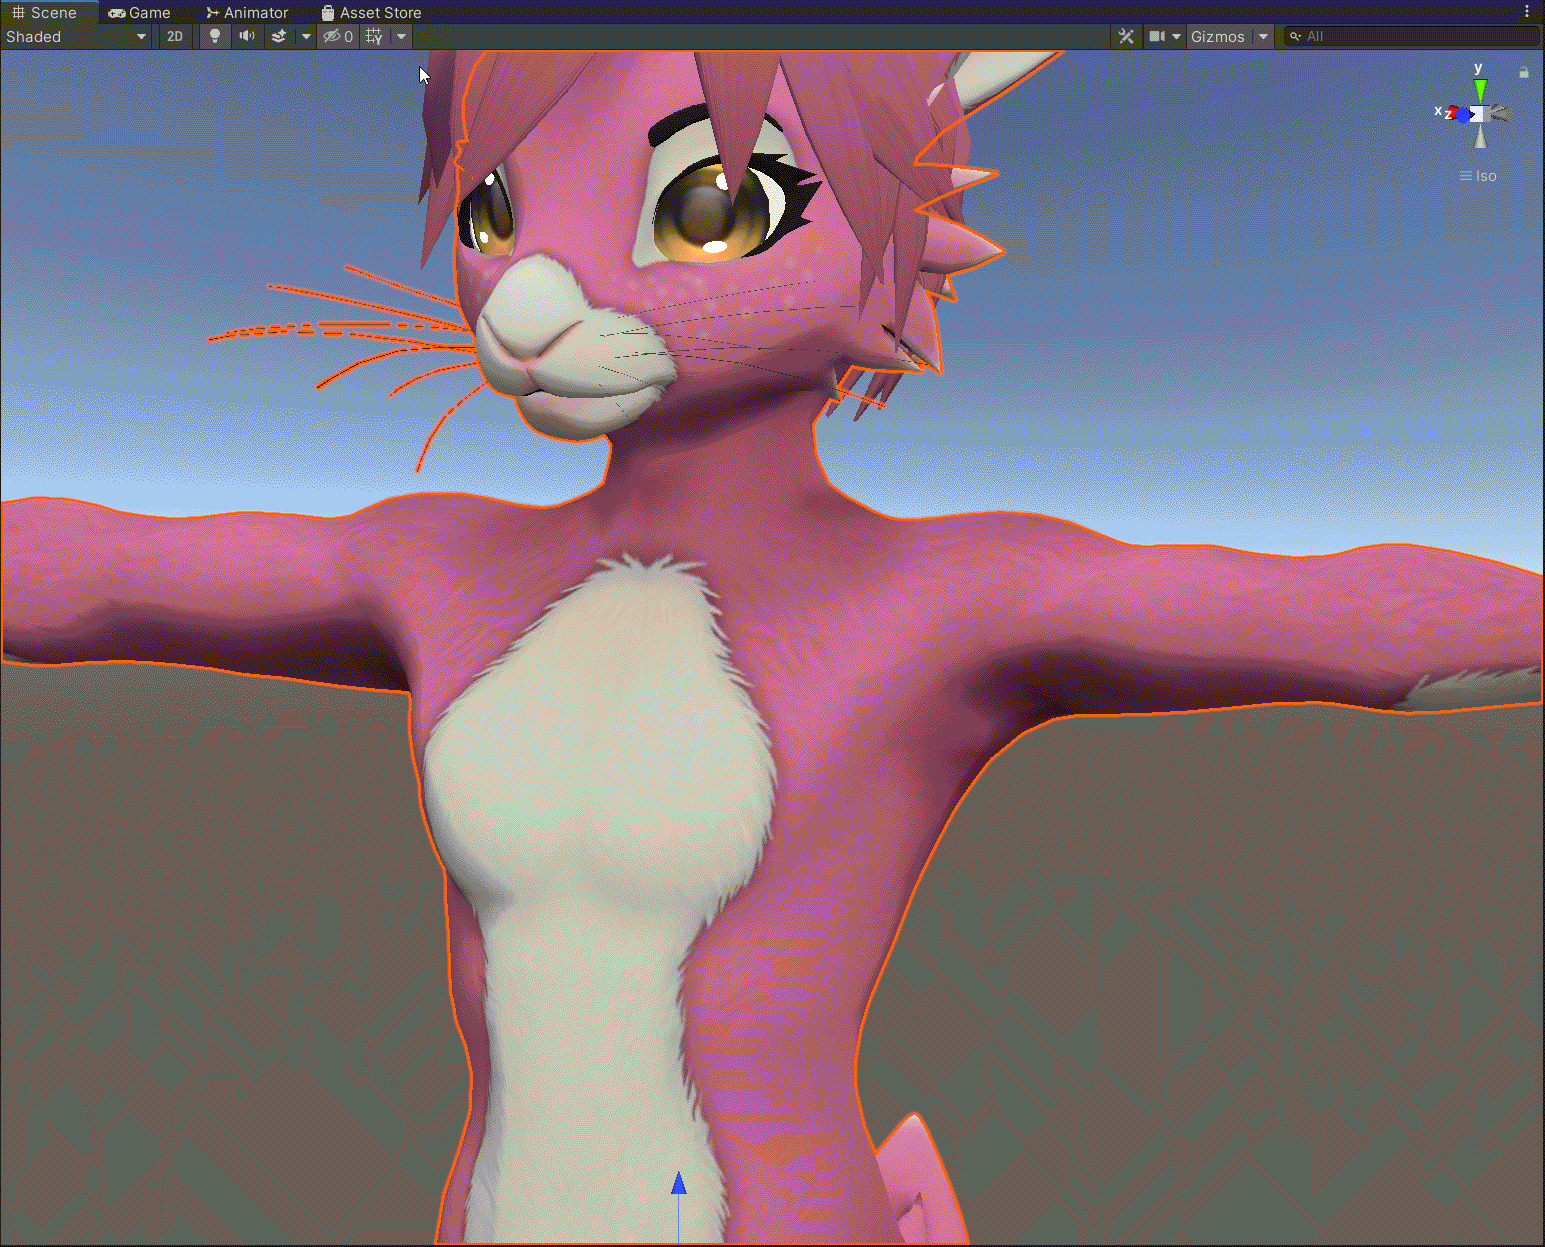Click the blue Z axis cone

(1463, 115)
